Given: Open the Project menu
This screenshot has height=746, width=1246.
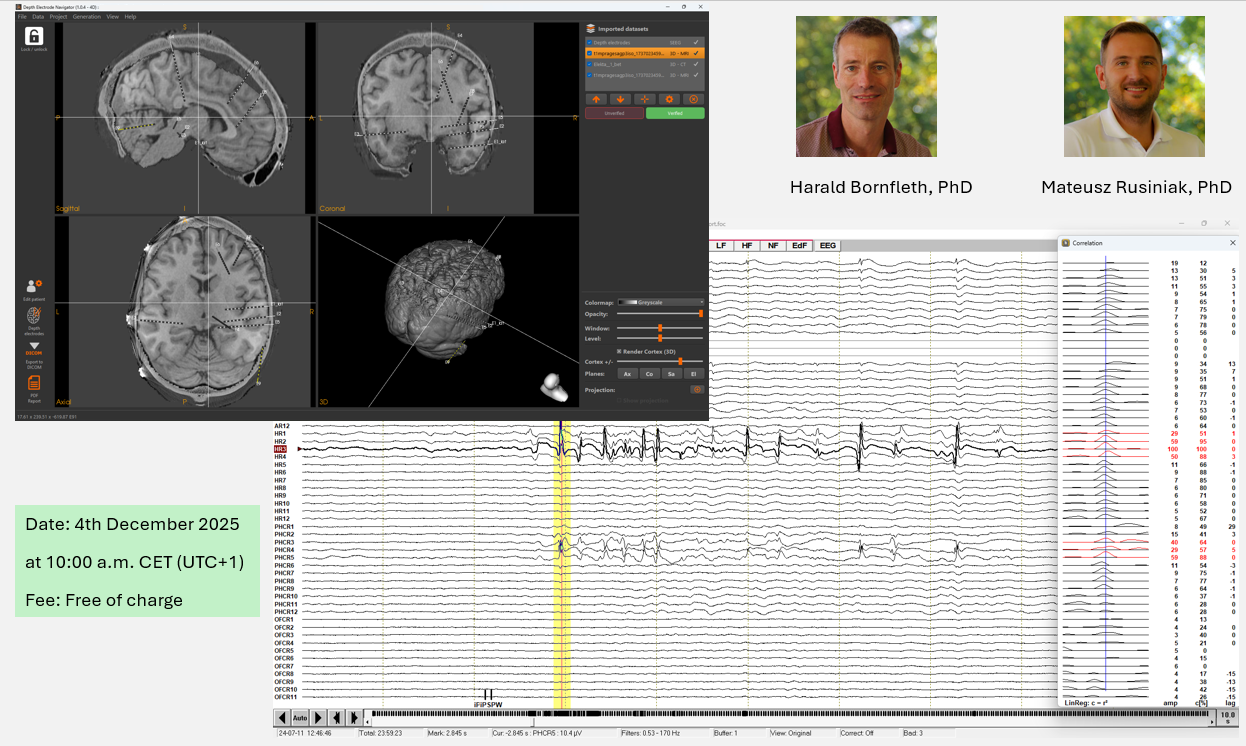Looking at the screenshot, I should coord(58,17).
